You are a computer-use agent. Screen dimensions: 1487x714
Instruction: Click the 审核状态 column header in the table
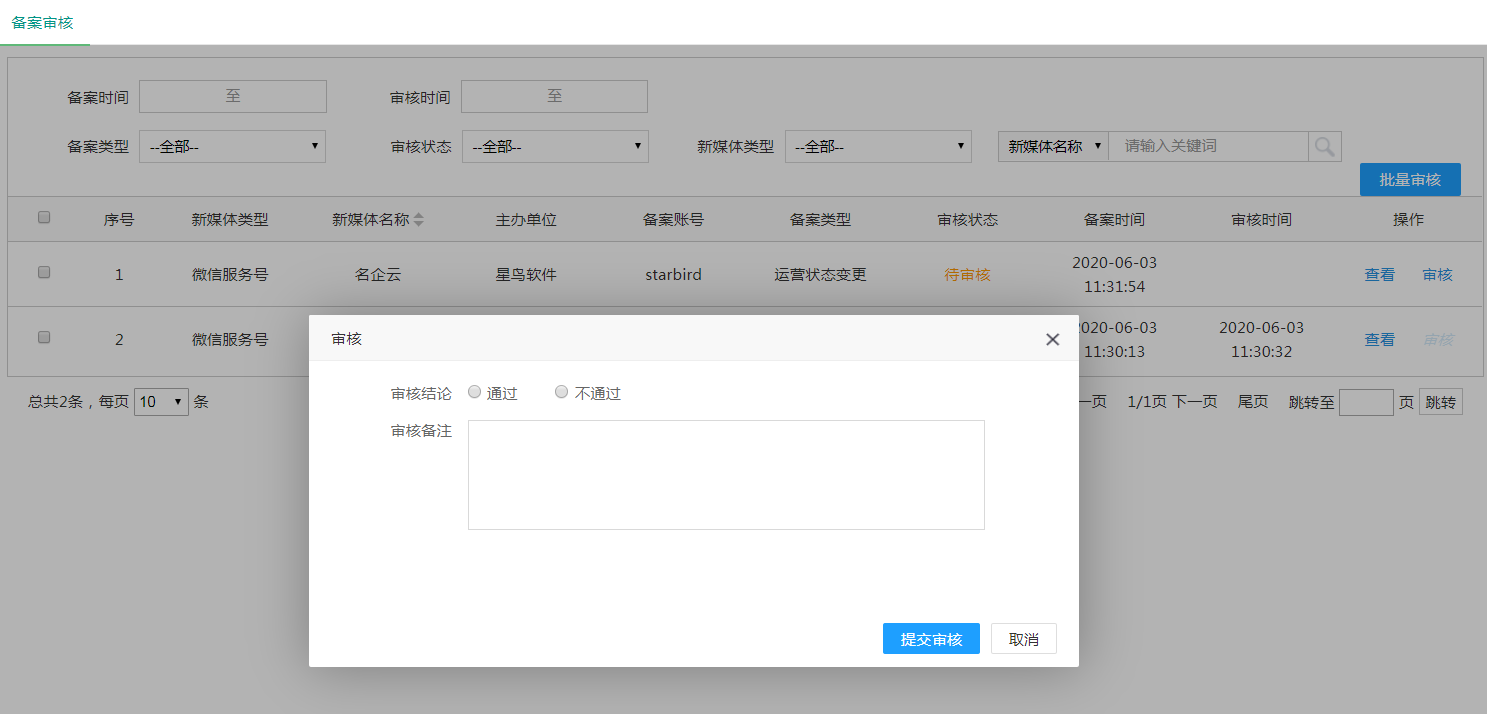point(967,220)
